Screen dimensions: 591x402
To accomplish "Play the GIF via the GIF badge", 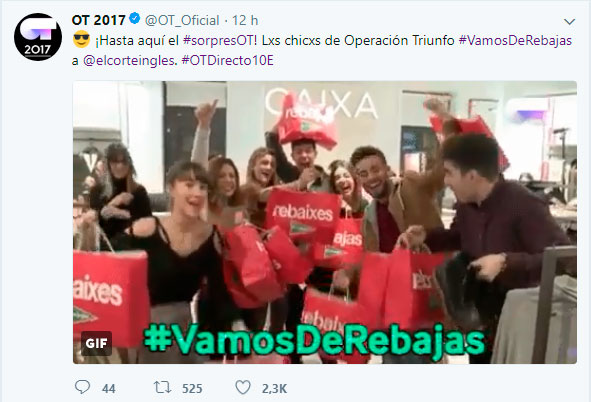I will pos(96,343).
